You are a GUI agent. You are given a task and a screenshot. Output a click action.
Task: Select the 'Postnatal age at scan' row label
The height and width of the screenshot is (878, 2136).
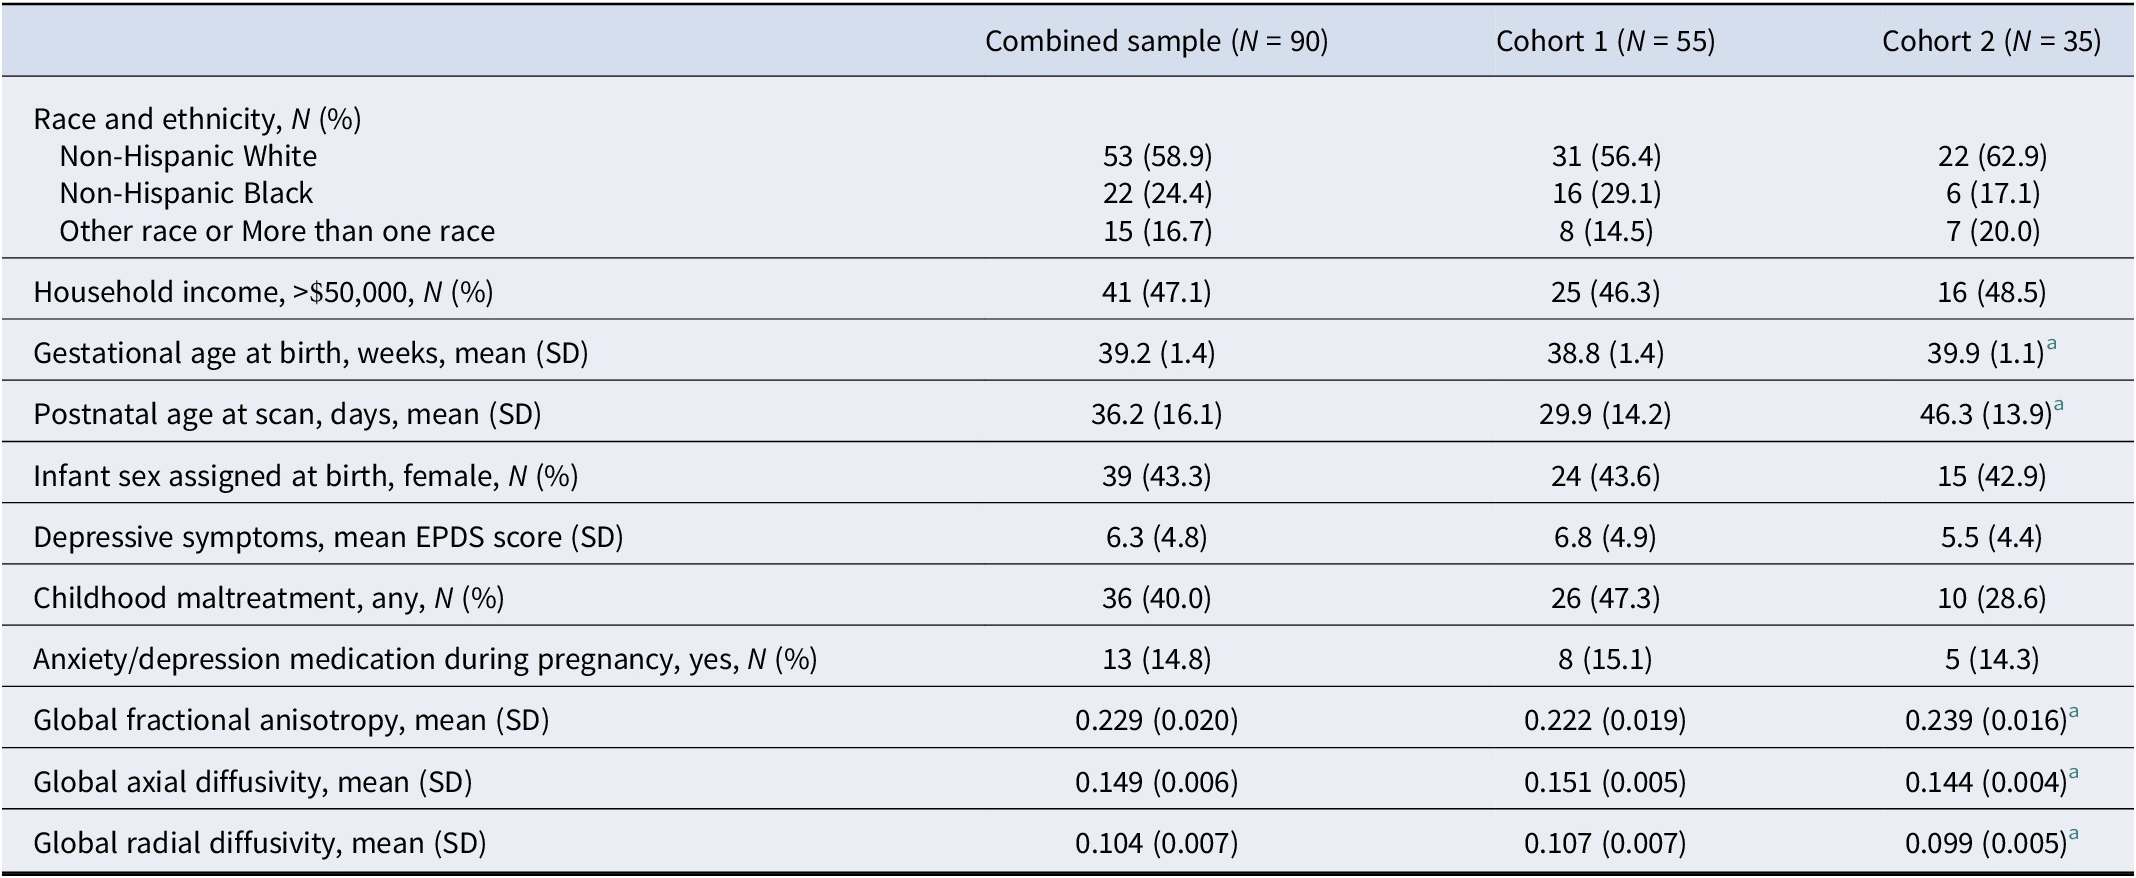287,414
